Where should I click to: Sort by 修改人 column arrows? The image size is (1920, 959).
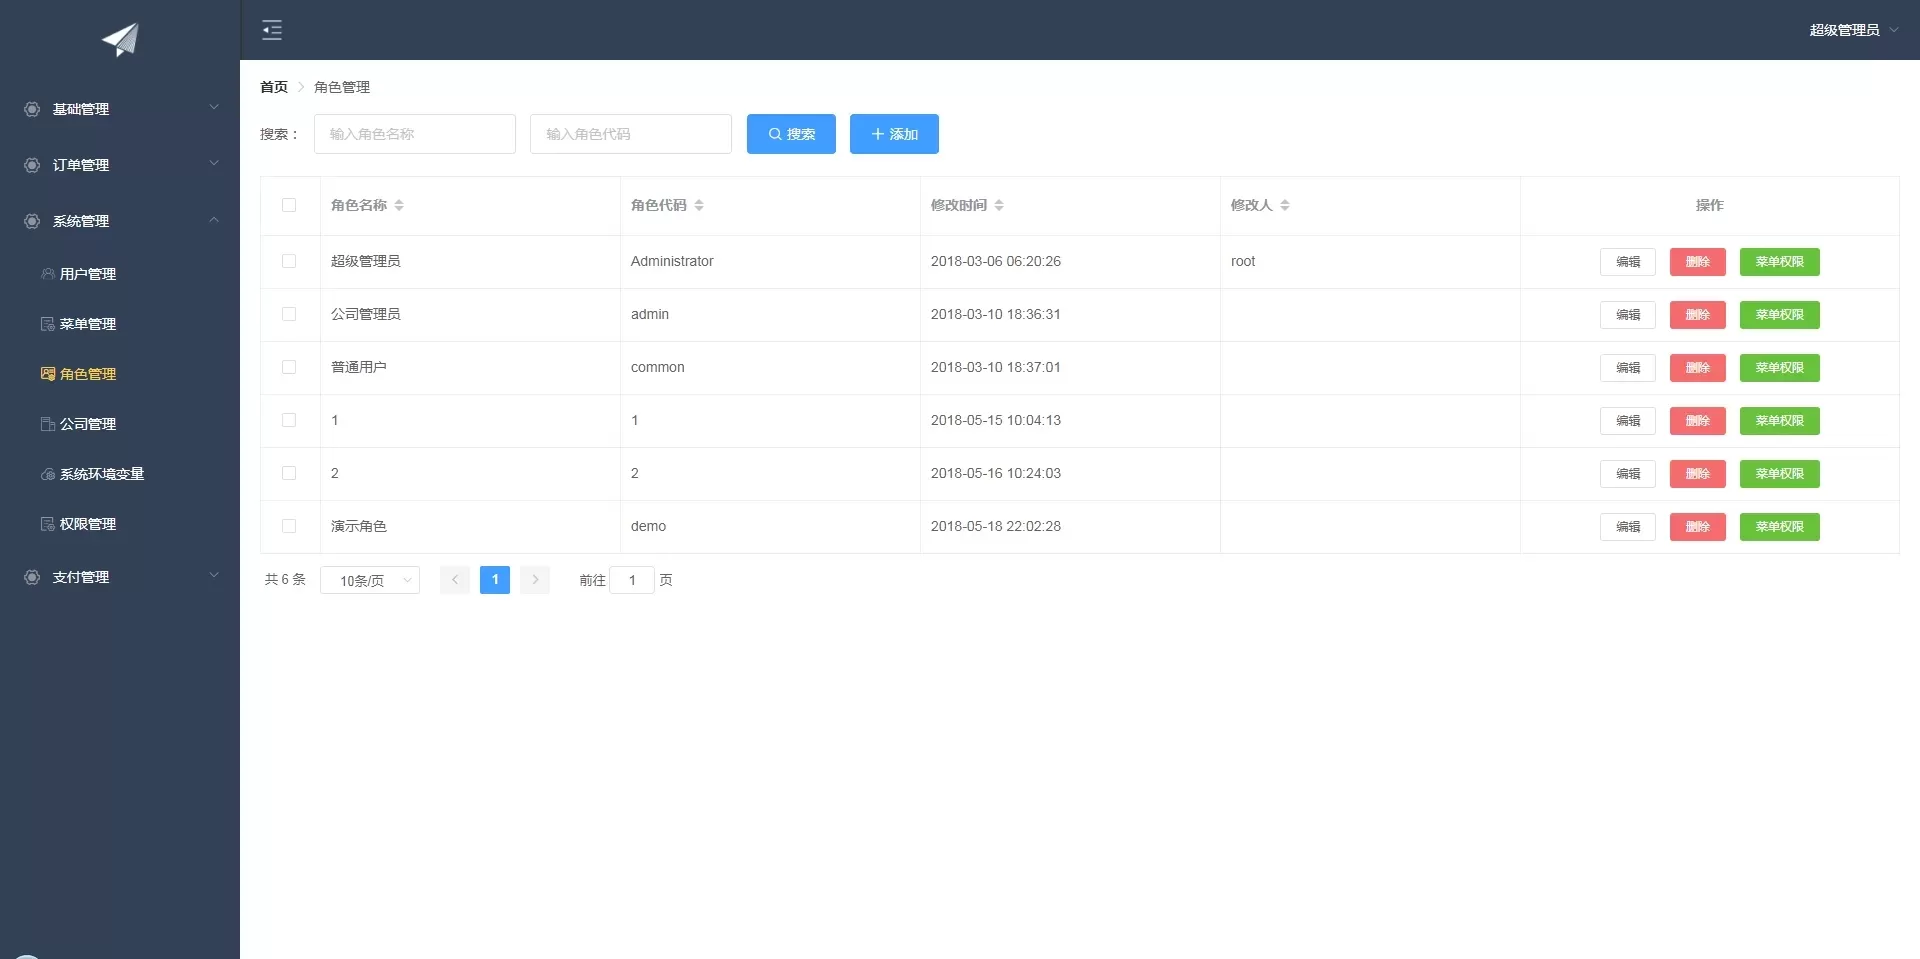click(1285, 205)
